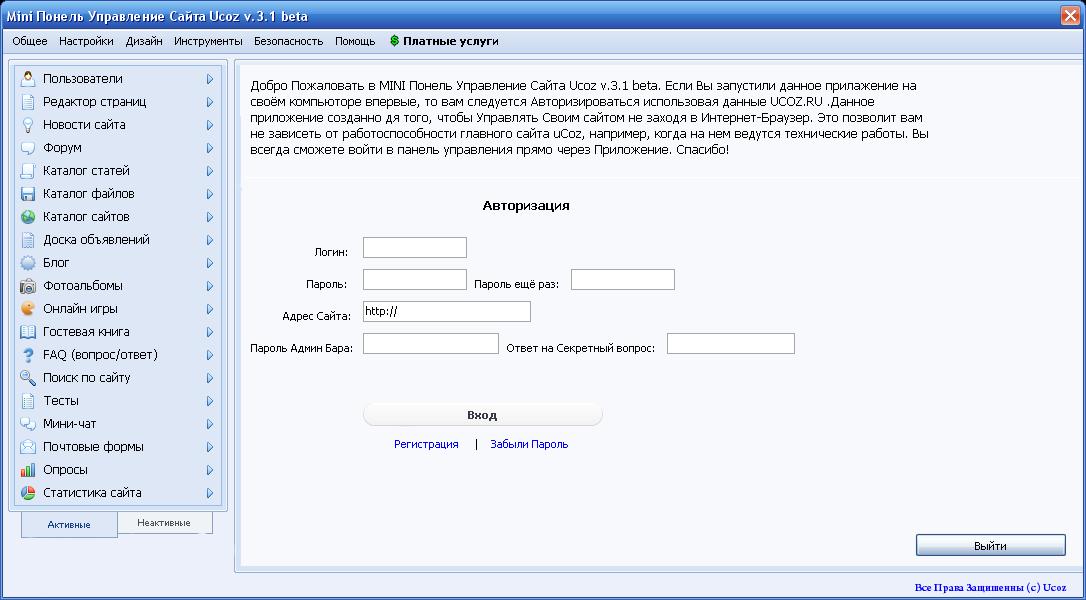This screenshot has height=600, width=1086.
Task: Click the Опросы bar chart icon
Action: [x=28, y=470]
